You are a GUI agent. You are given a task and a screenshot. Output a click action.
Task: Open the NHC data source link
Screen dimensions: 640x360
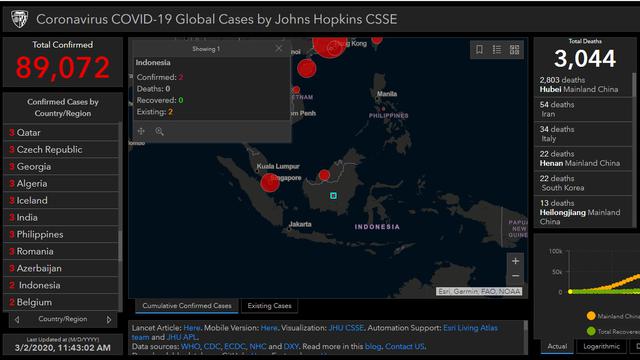[258, 347]
